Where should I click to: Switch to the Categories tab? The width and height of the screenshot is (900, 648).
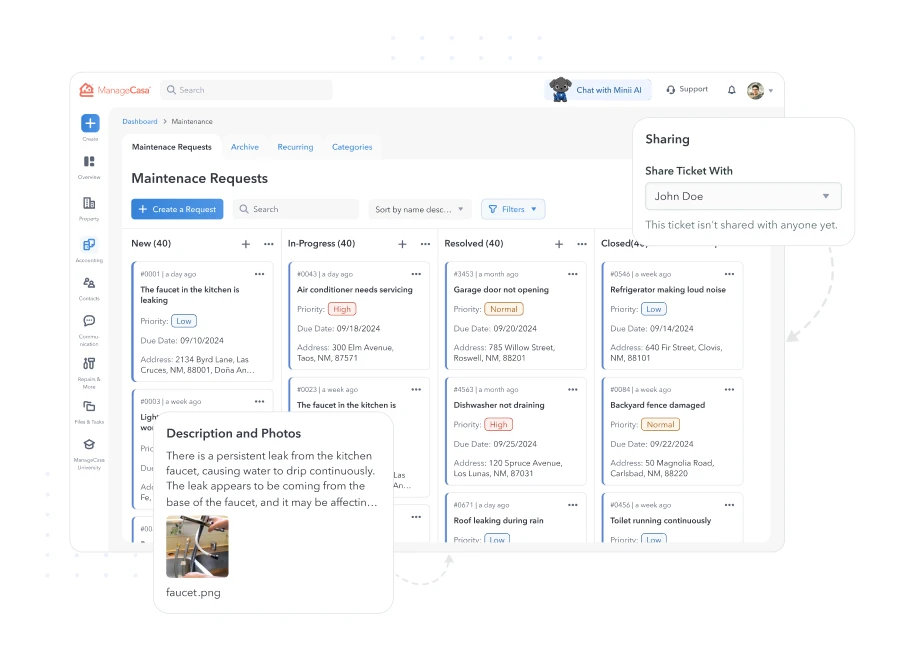click(x=352, y=147)
